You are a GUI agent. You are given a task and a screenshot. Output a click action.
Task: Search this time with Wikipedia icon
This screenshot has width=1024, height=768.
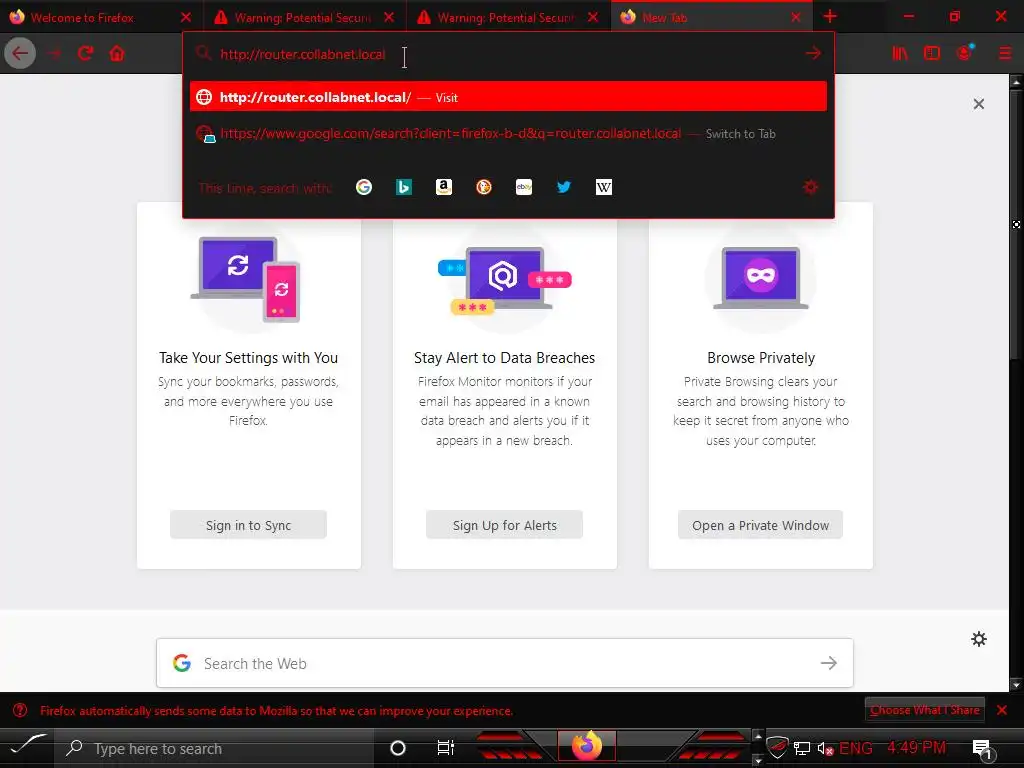coord(603,187)
